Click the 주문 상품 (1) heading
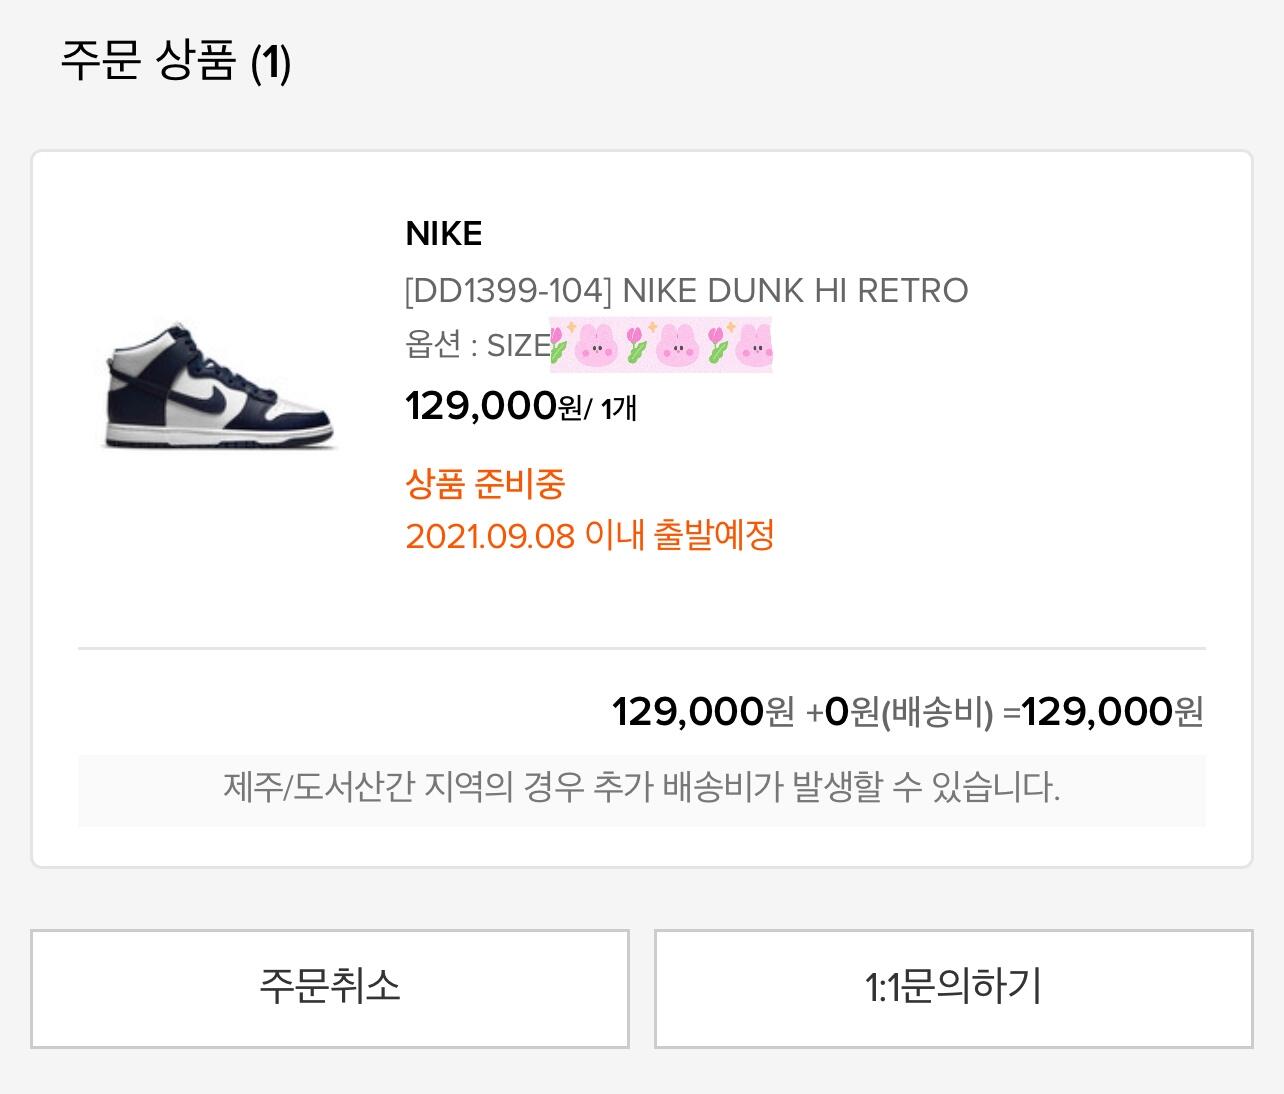Image resolution: width=1284 pixels, height=1094 pixels. point(176,62)
